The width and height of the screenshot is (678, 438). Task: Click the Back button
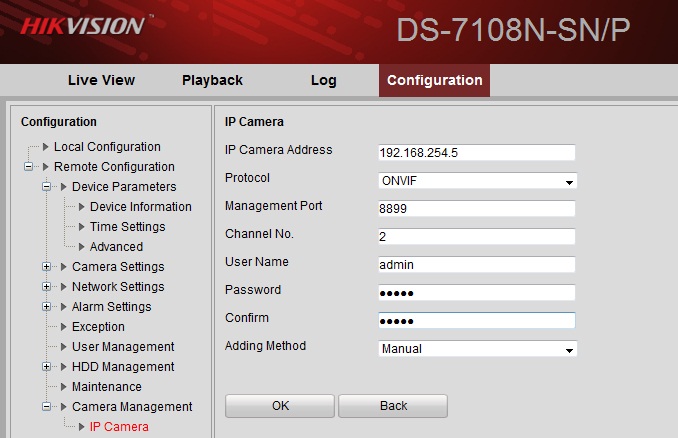pos(393,406)
